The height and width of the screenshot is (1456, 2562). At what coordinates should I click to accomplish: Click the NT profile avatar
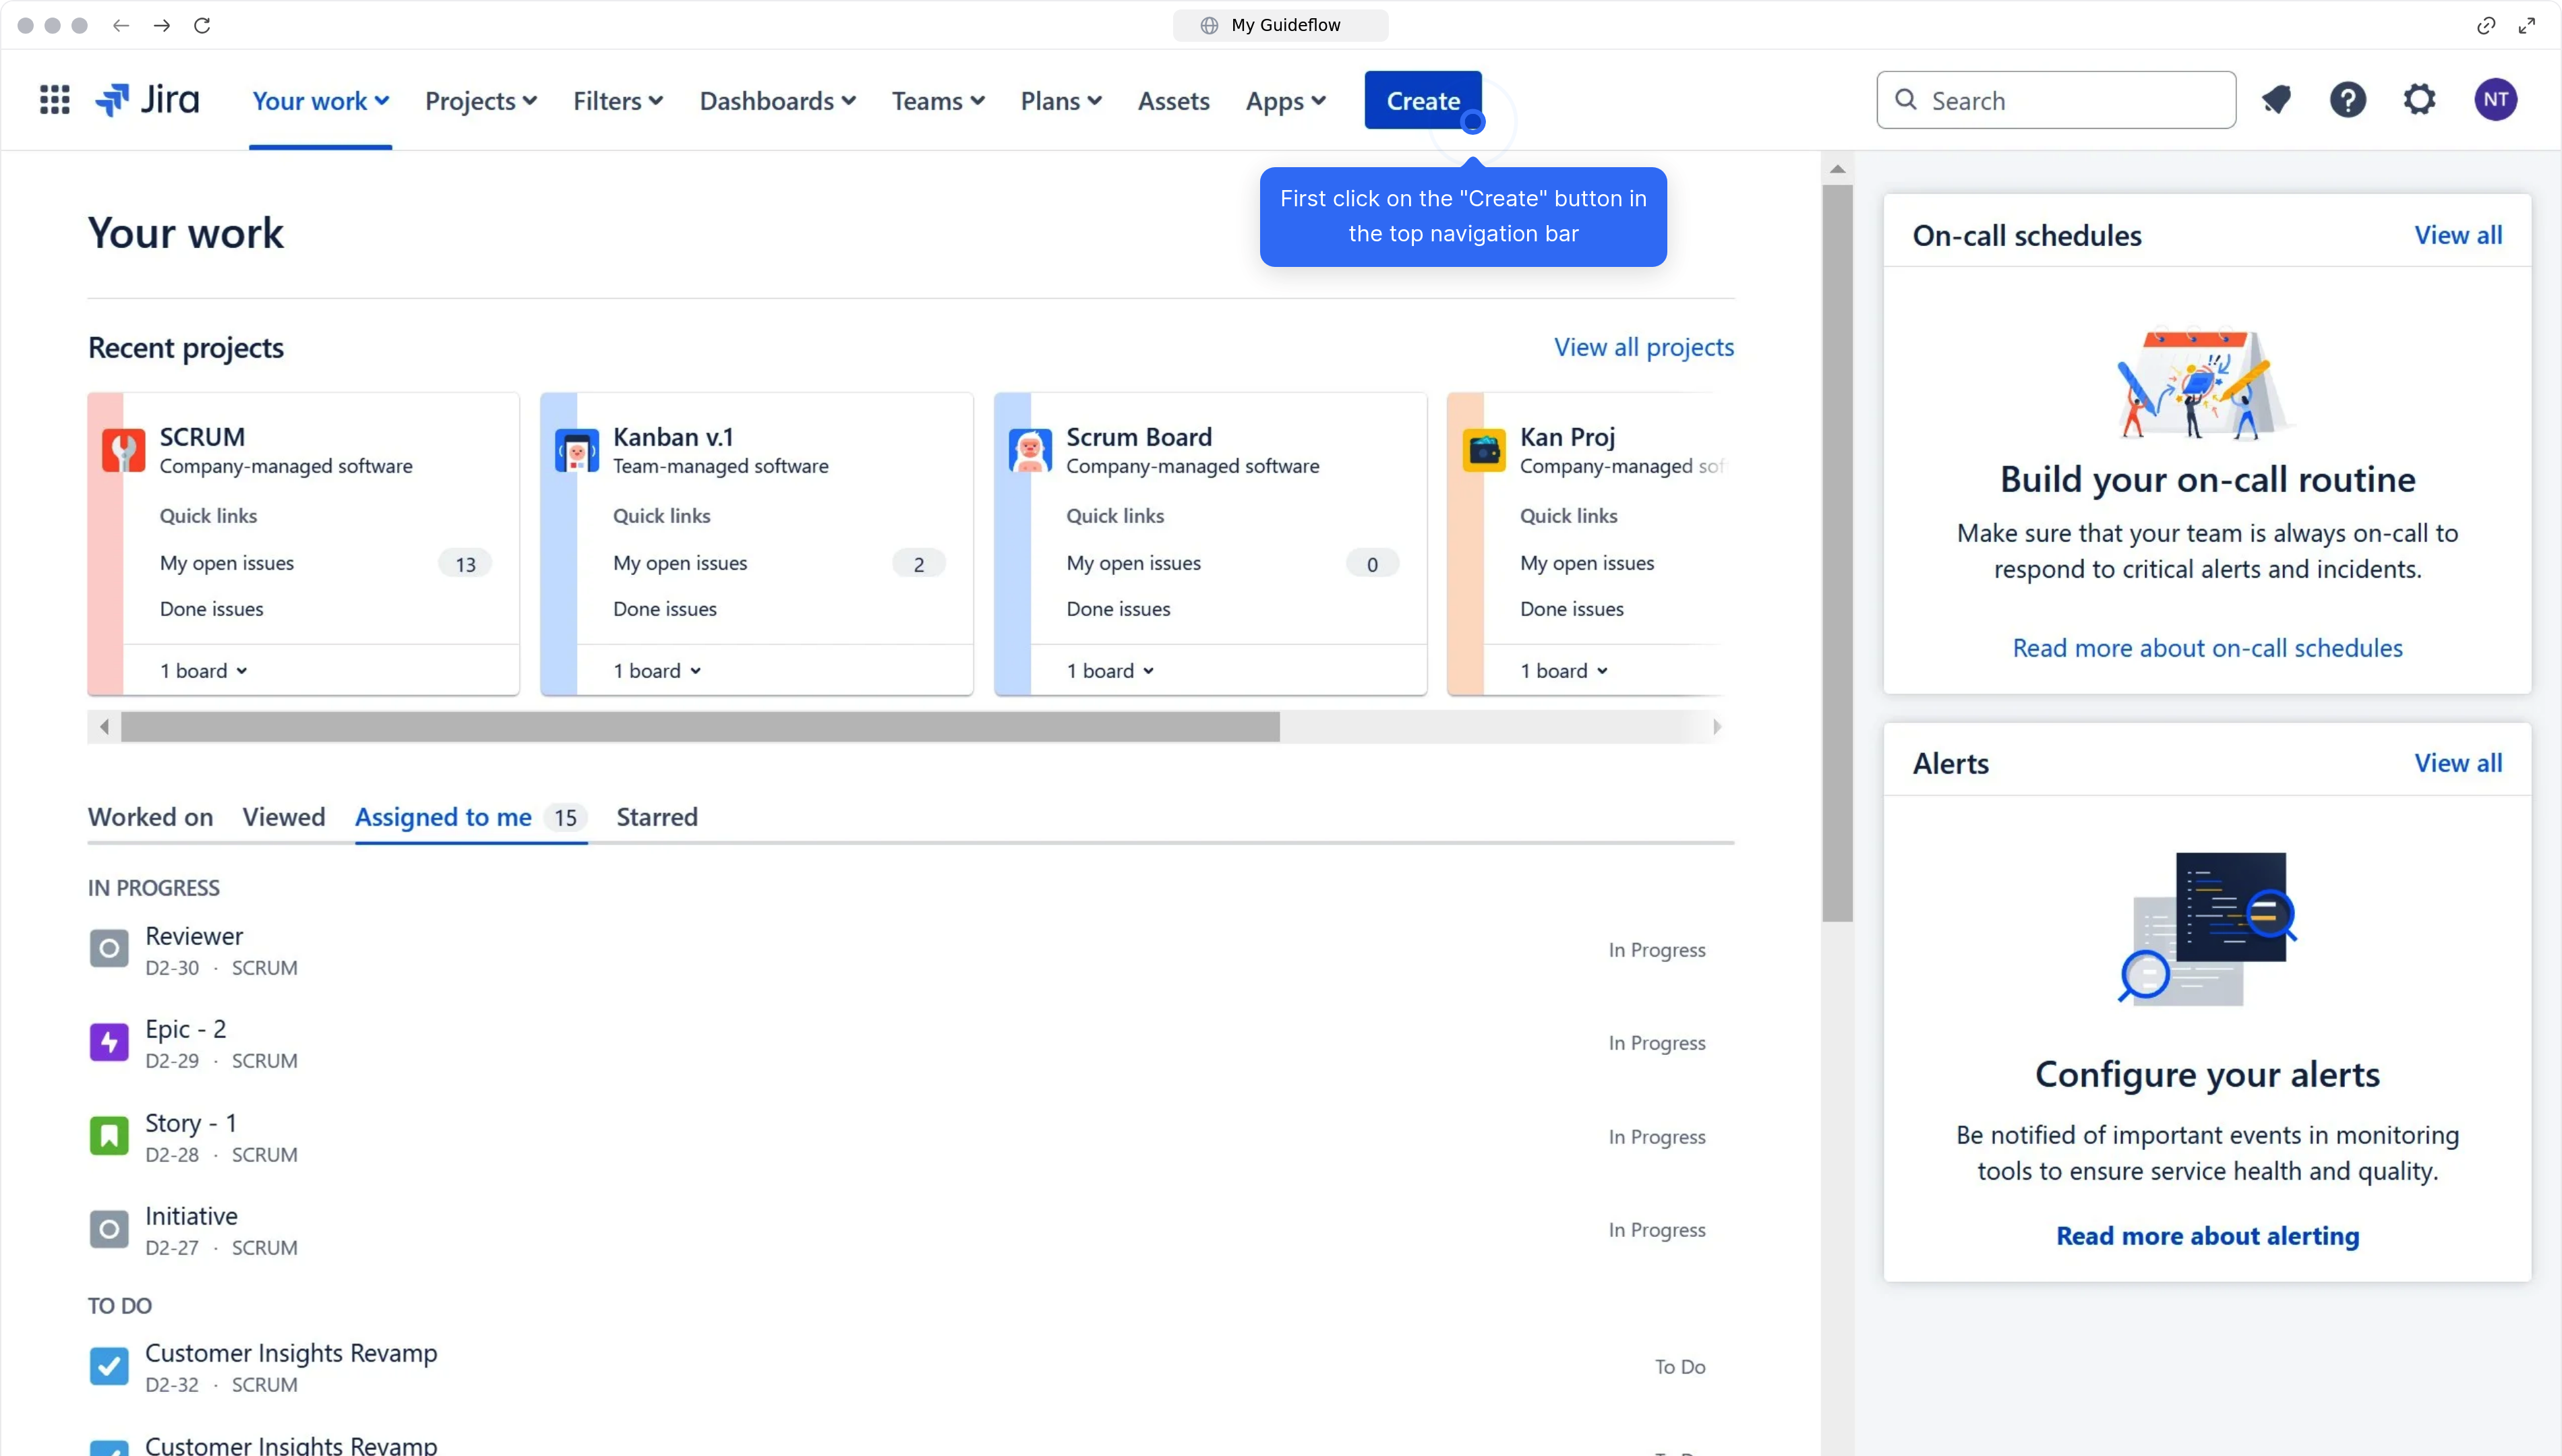[2495, 99]
